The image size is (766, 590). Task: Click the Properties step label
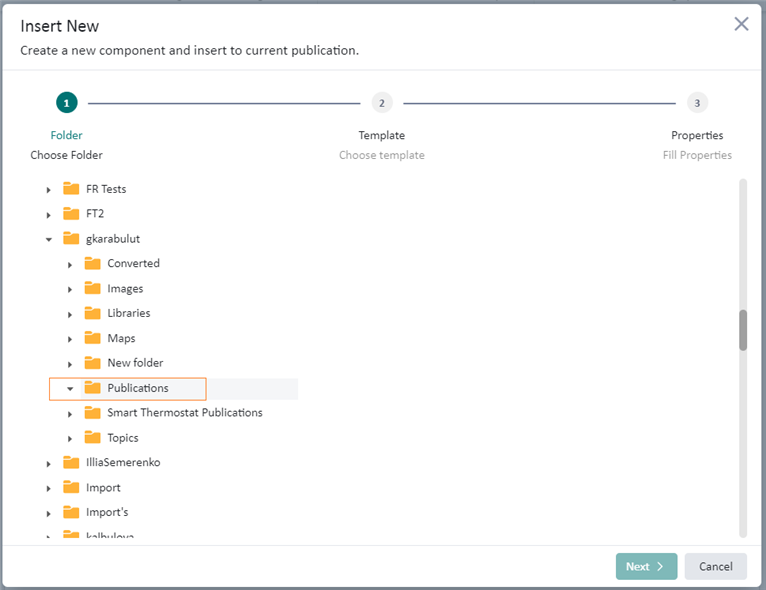[697, 135]
